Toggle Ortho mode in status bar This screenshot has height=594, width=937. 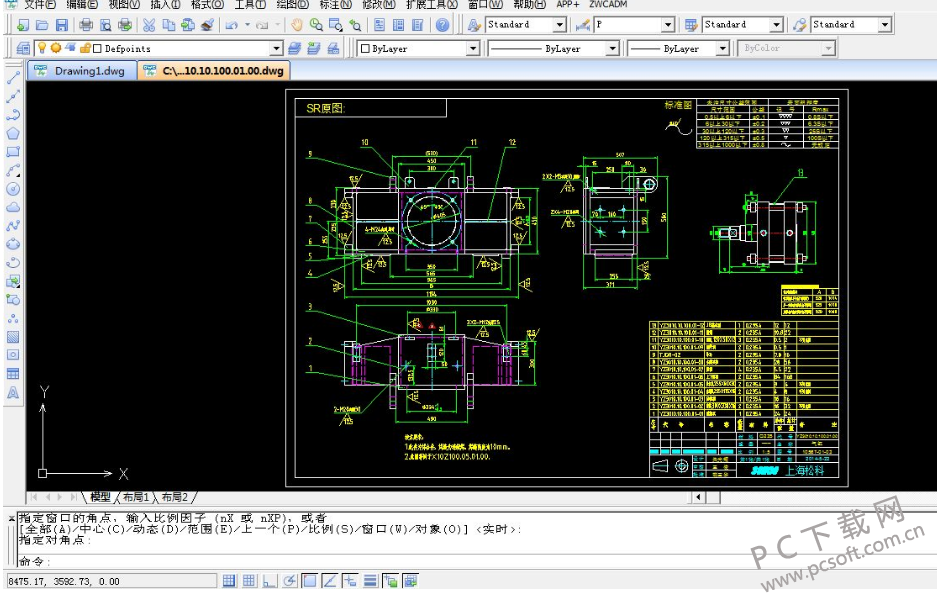pos(270,580)
